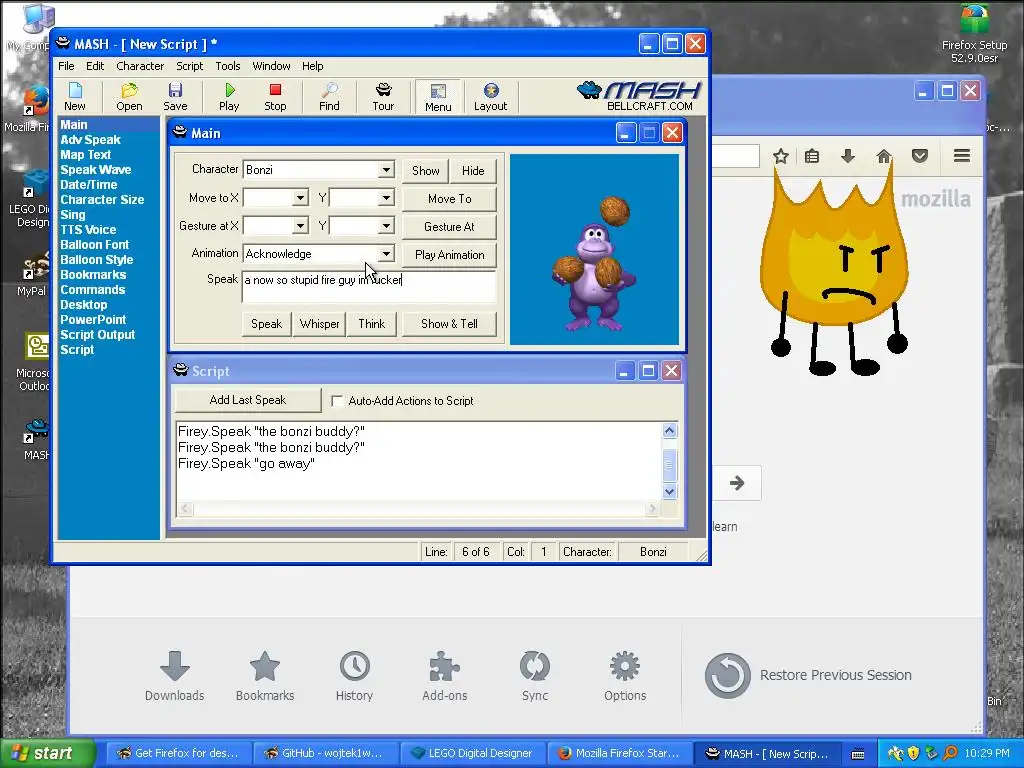1024x768 pixels.
Task: Open the Window menu
Action: coord(271,66)
